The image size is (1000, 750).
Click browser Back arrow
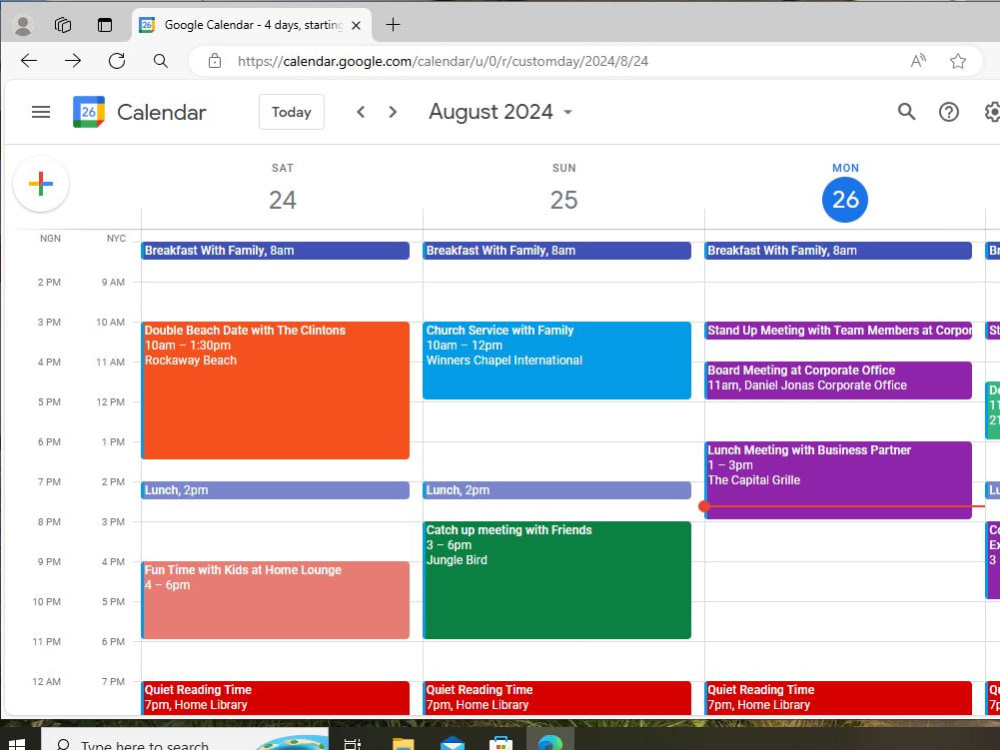coord(29,61)
